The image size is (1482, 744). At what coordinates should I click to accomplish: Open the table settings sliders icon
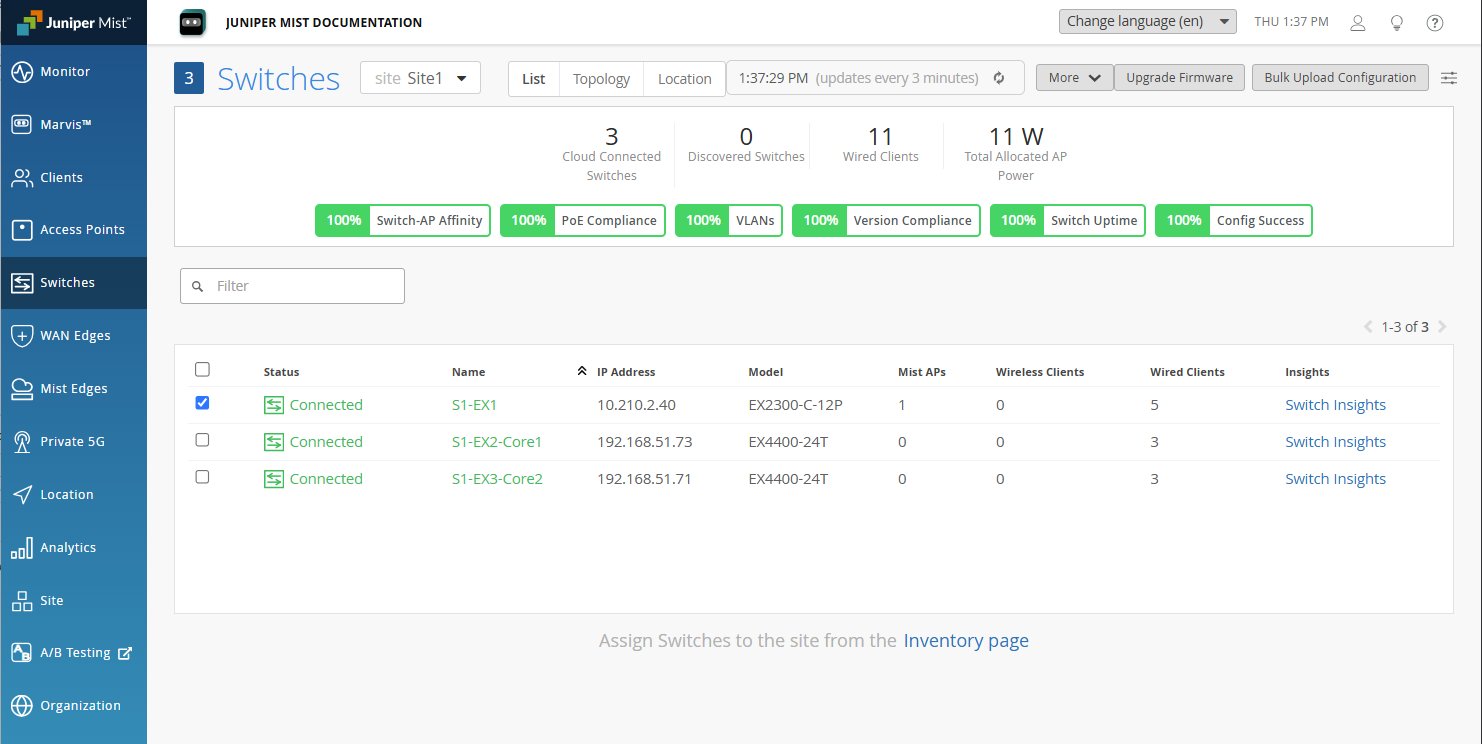point(1448,78)
